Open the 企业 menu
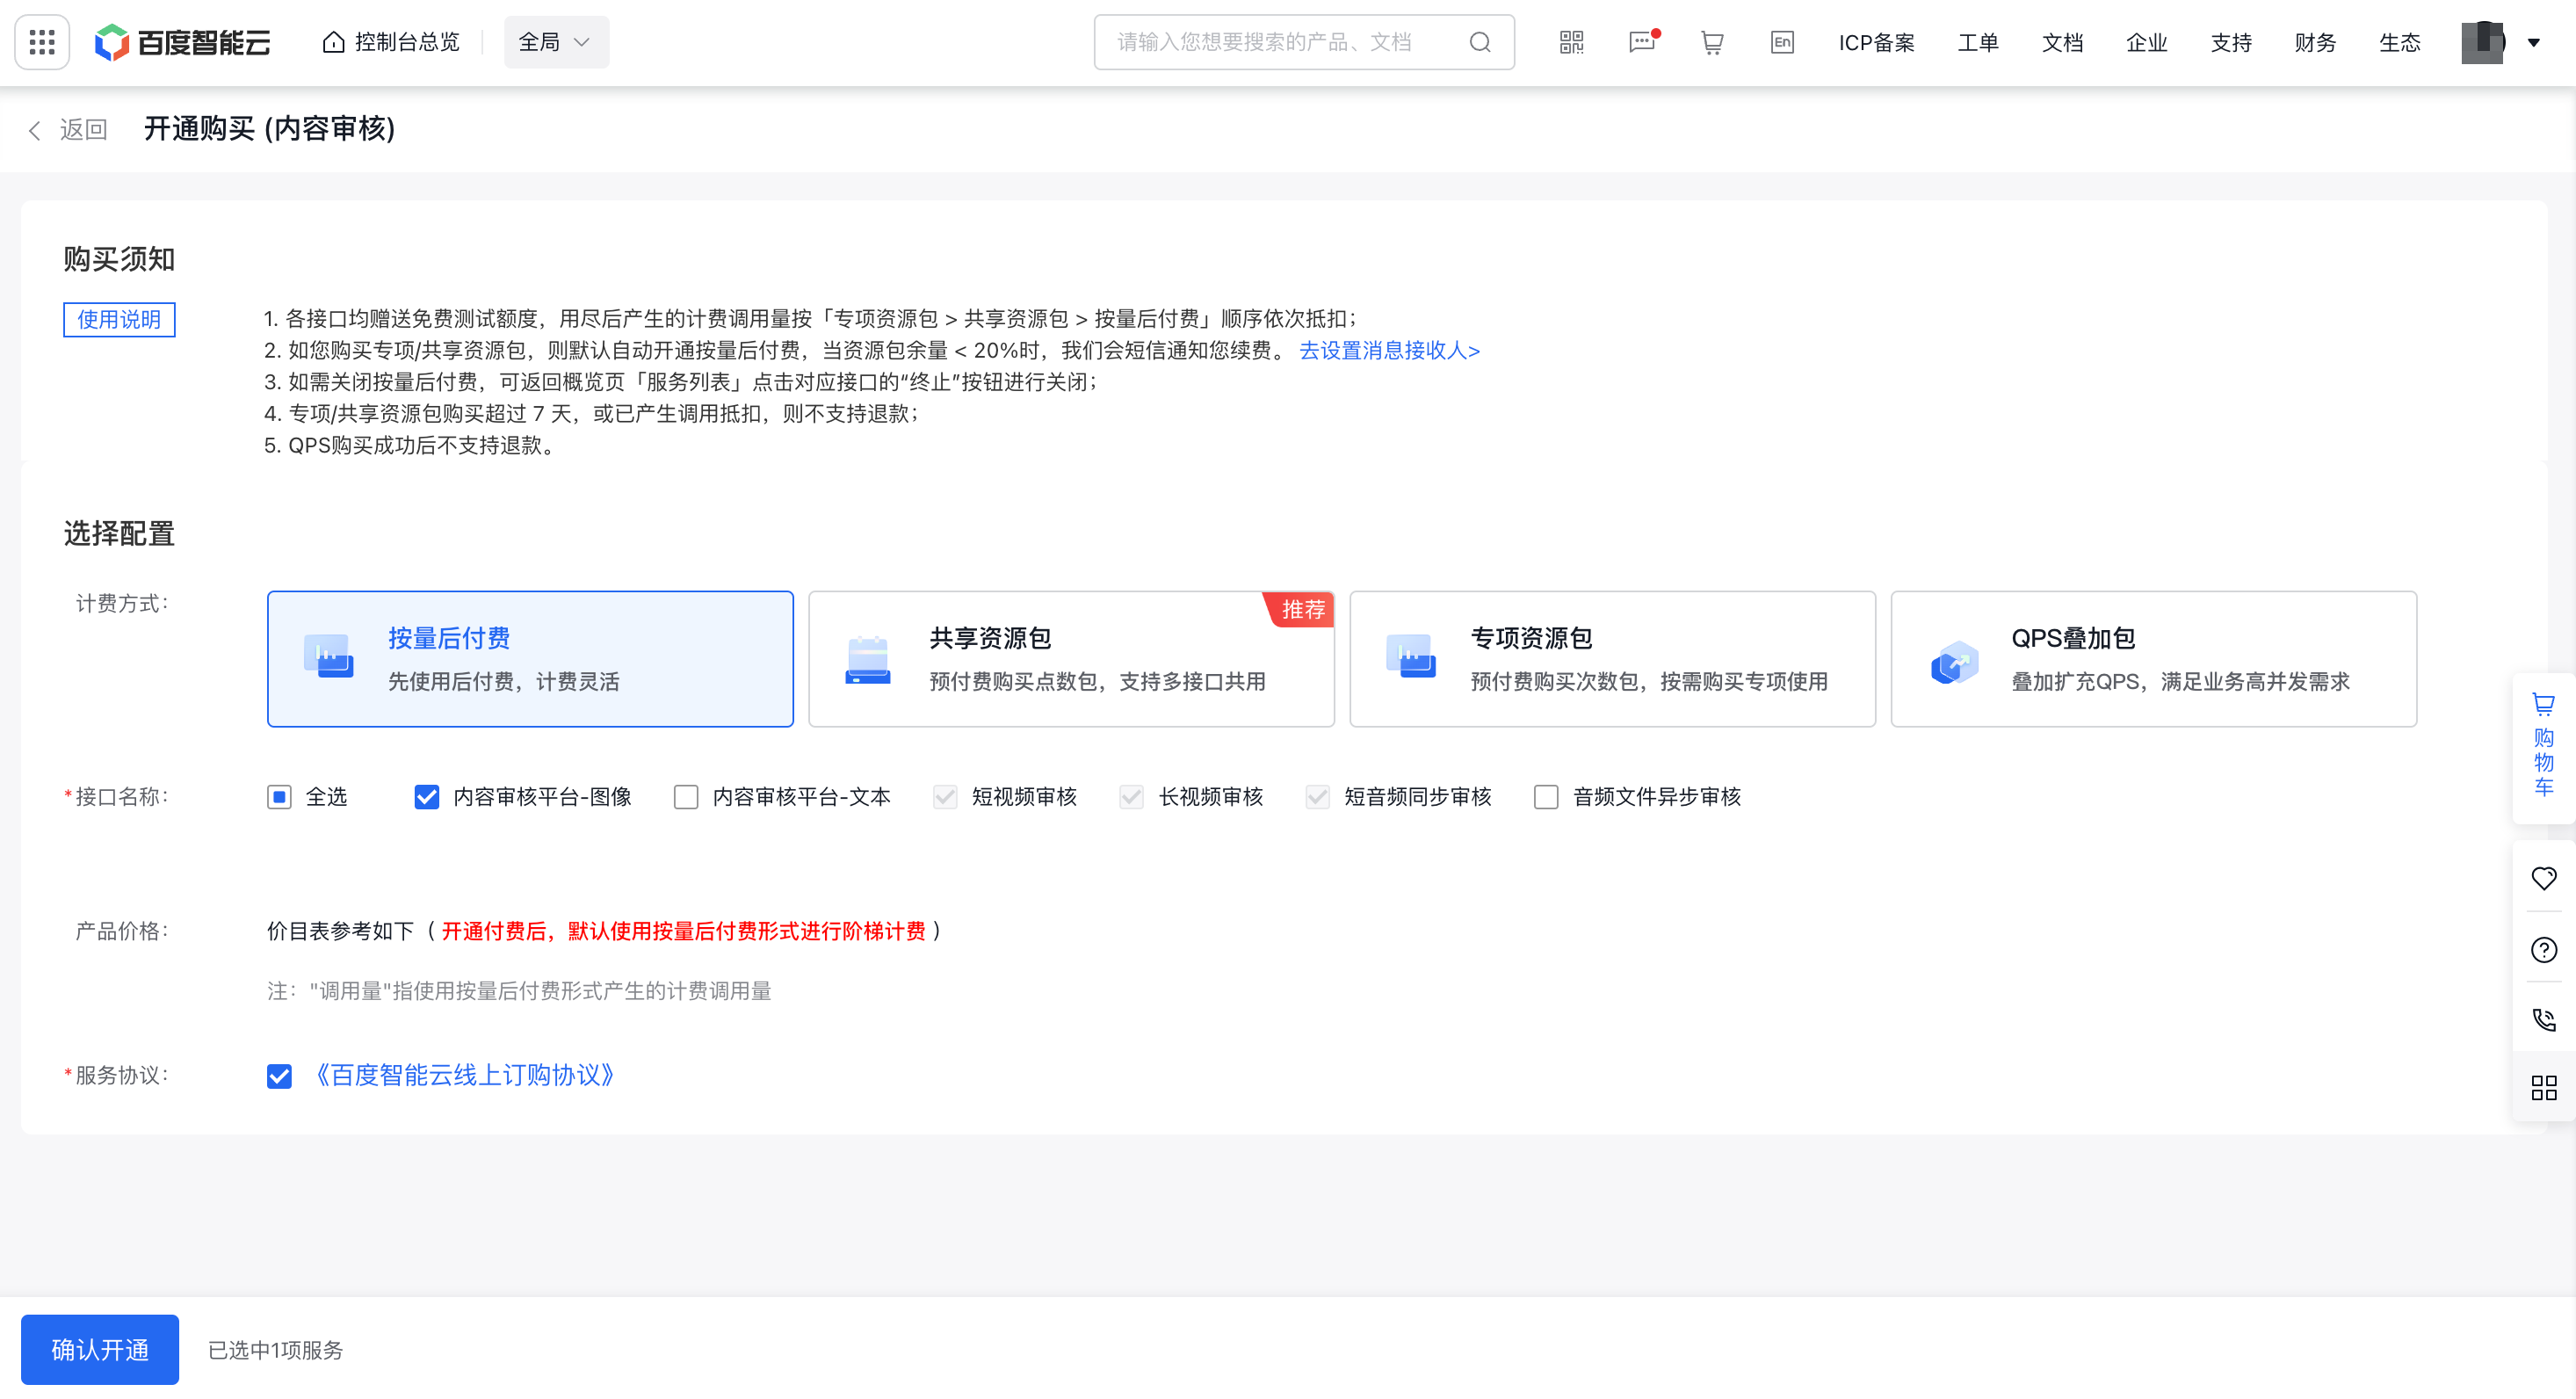Screen dimensions: 2576x1399 pos(2146,42)
